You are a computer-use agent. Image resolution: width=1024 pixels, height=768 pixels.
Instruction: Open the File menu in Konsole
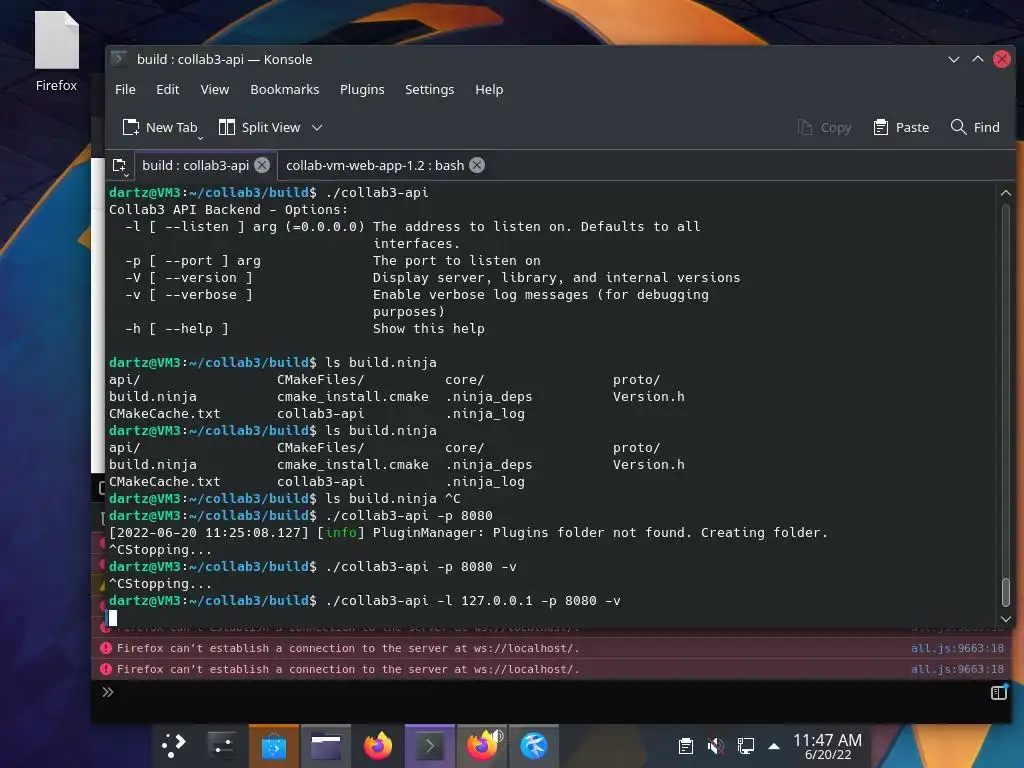125,89
